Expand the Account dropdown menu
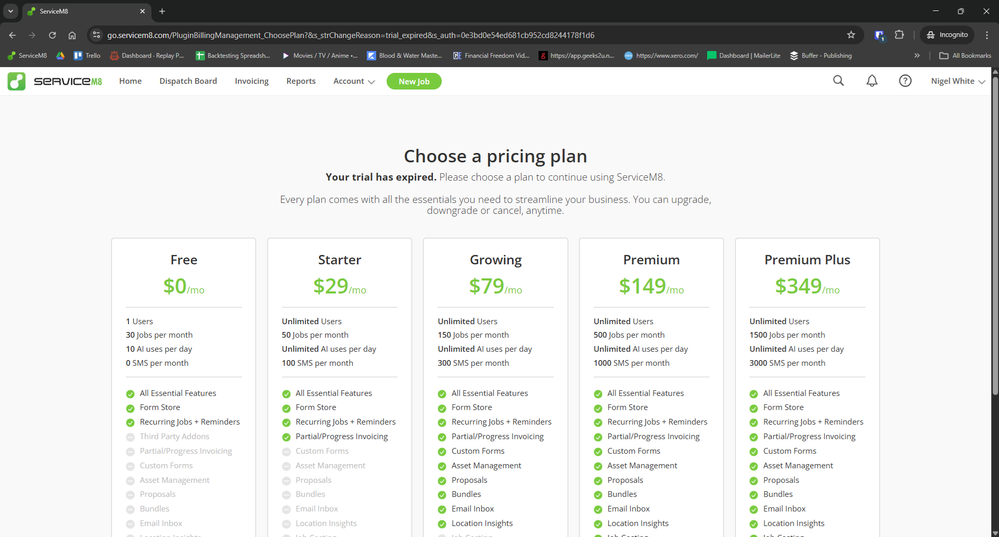Image resolution: width=999 pixels, height=537 pixels. (x=354, y=82)
